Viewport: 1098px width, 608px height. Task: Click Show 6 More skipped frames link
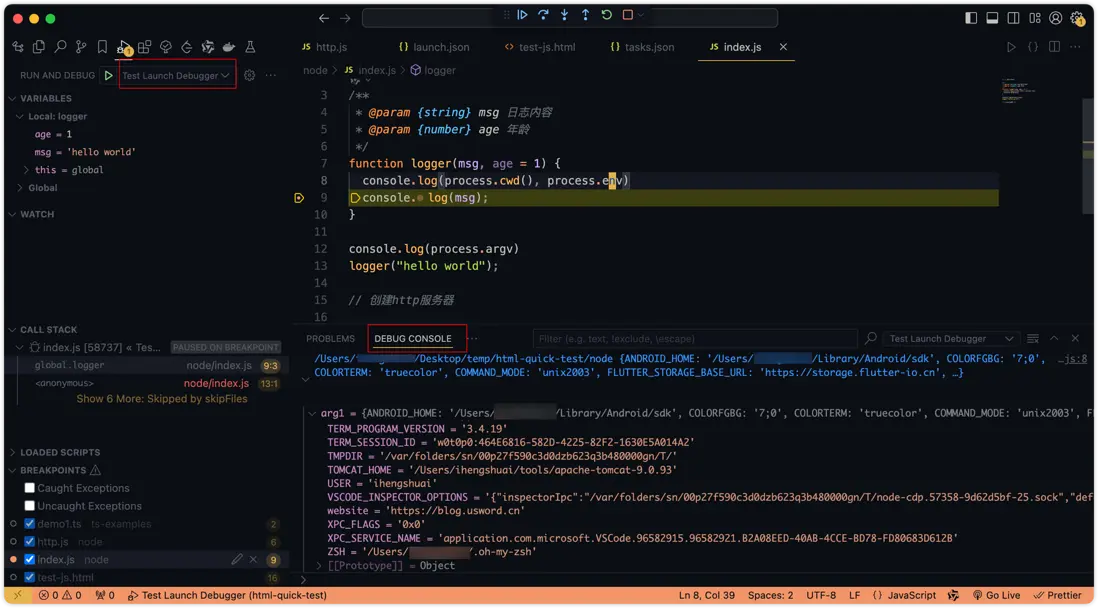162,399
